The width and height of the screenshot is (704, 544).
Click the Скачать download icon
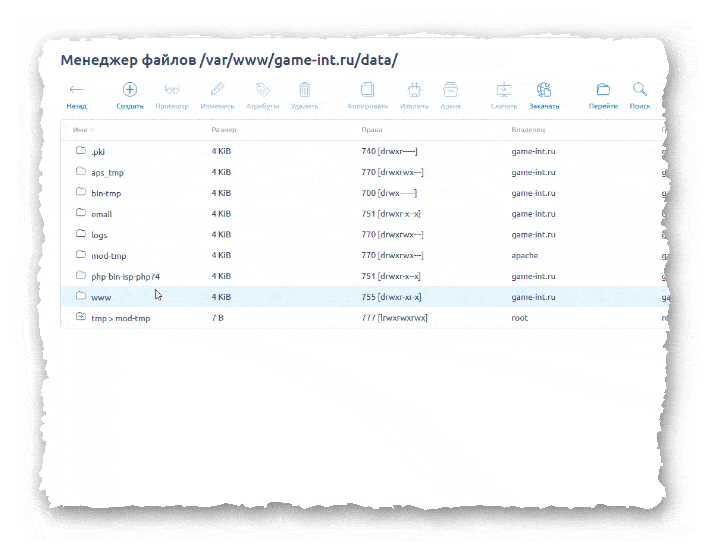(x=504, y=90)
